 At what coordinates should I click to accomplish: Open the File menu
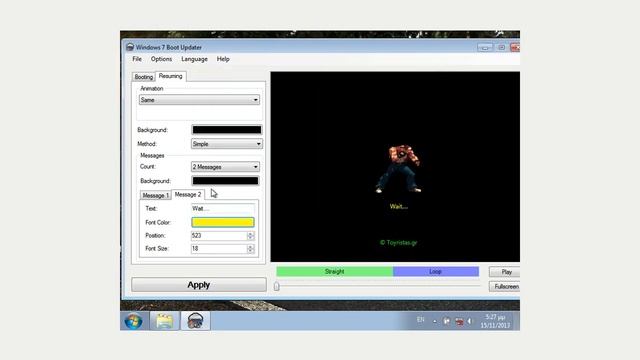(x=137, y=59)
